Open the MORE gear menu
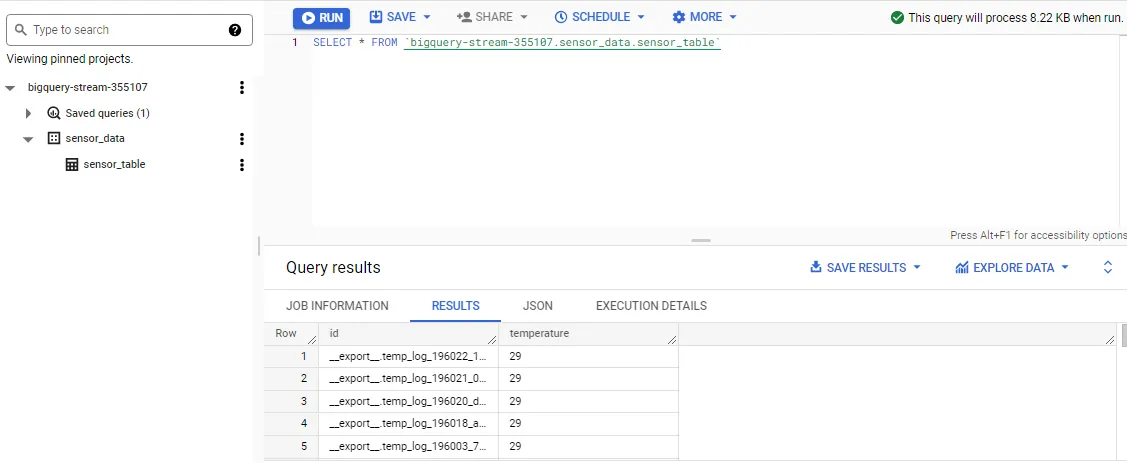Image resolution: width=1127 pixels, height=463 pixels. pos(704,17)
